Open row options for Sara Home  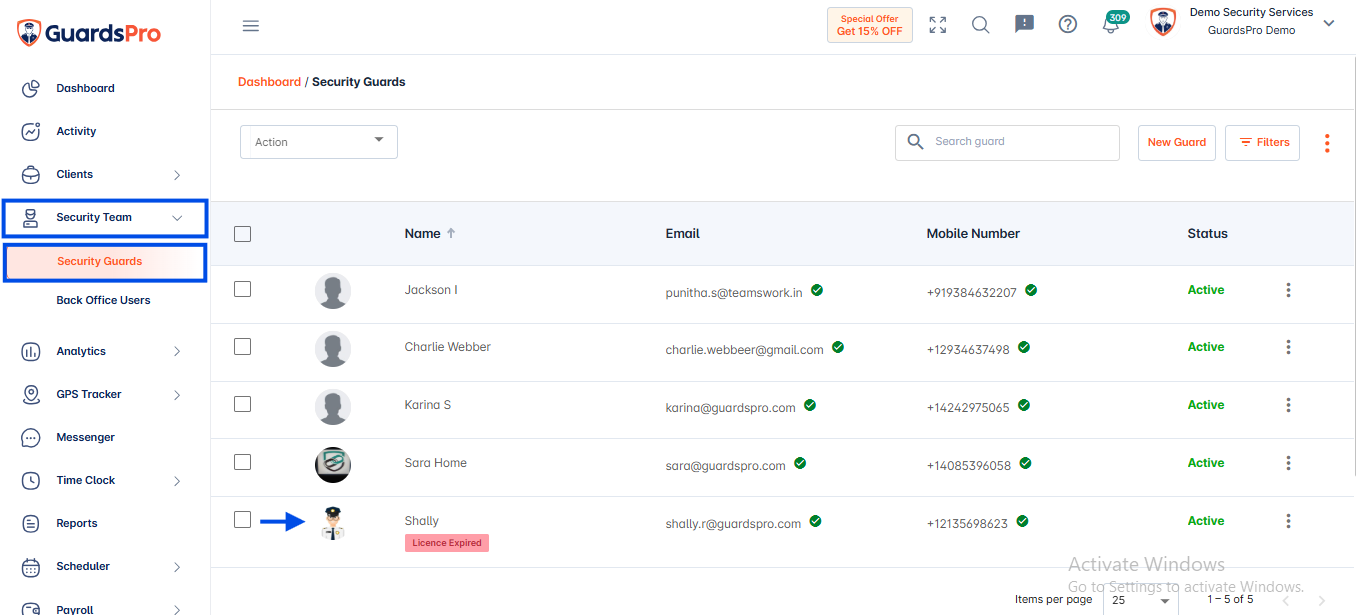1288,463
